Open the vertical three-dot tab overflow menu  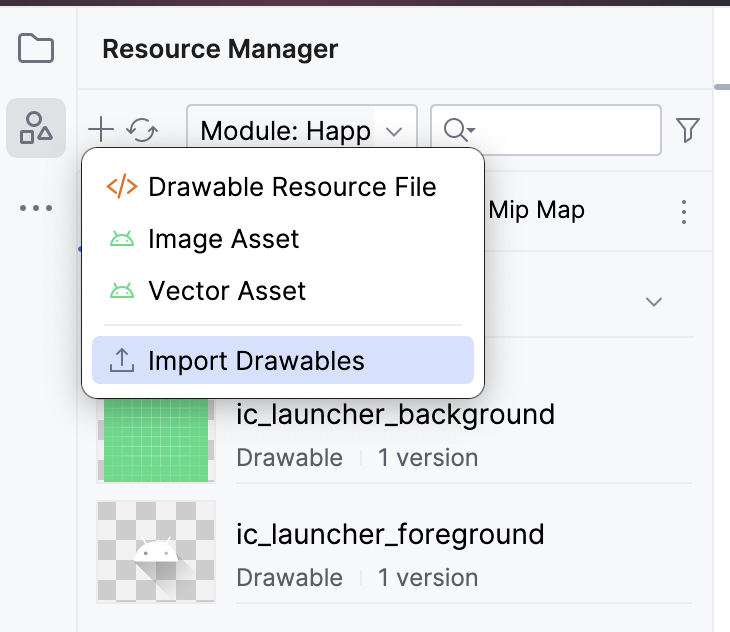click(684, 212)
